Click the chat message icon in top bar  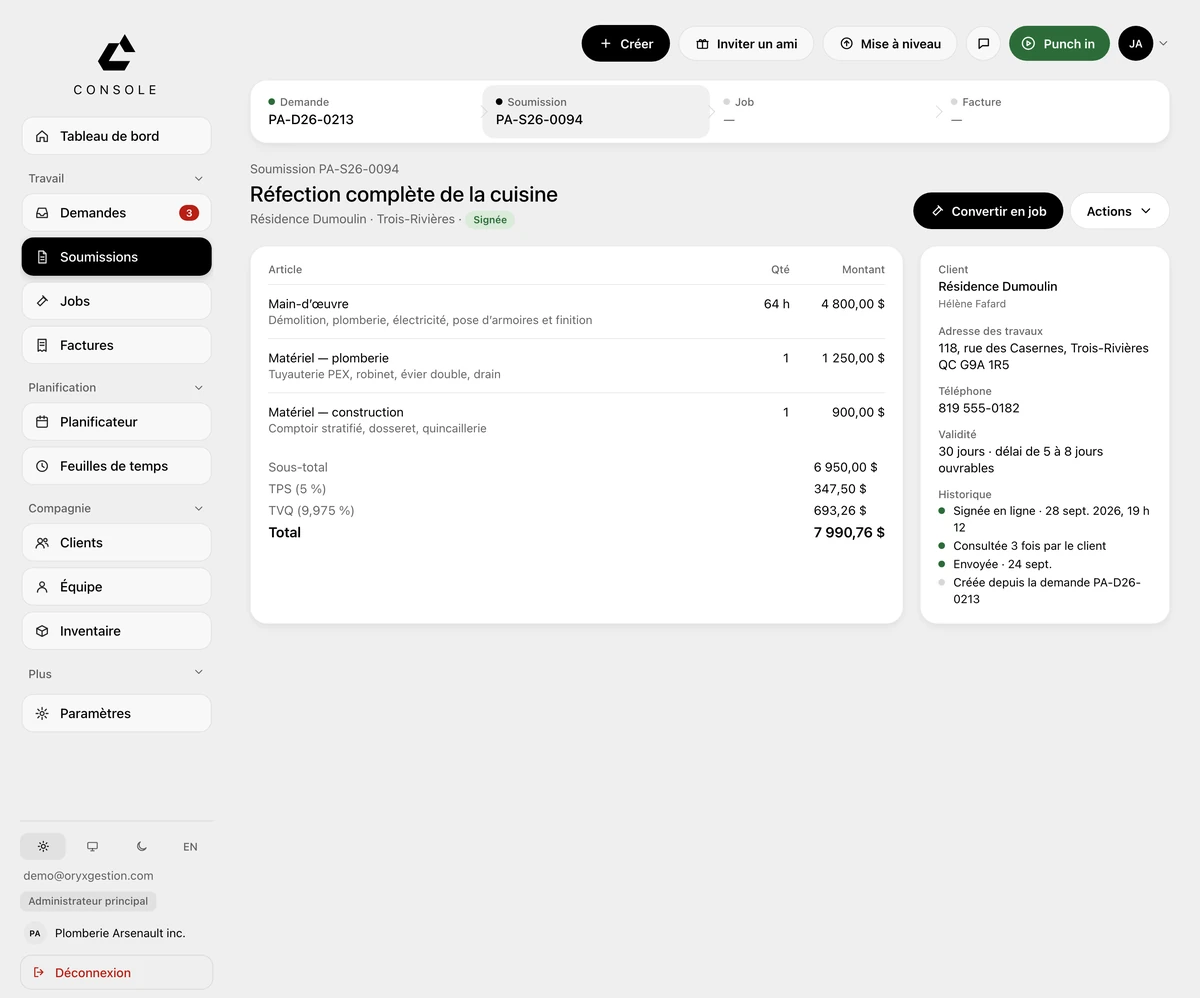pos(983,44)
